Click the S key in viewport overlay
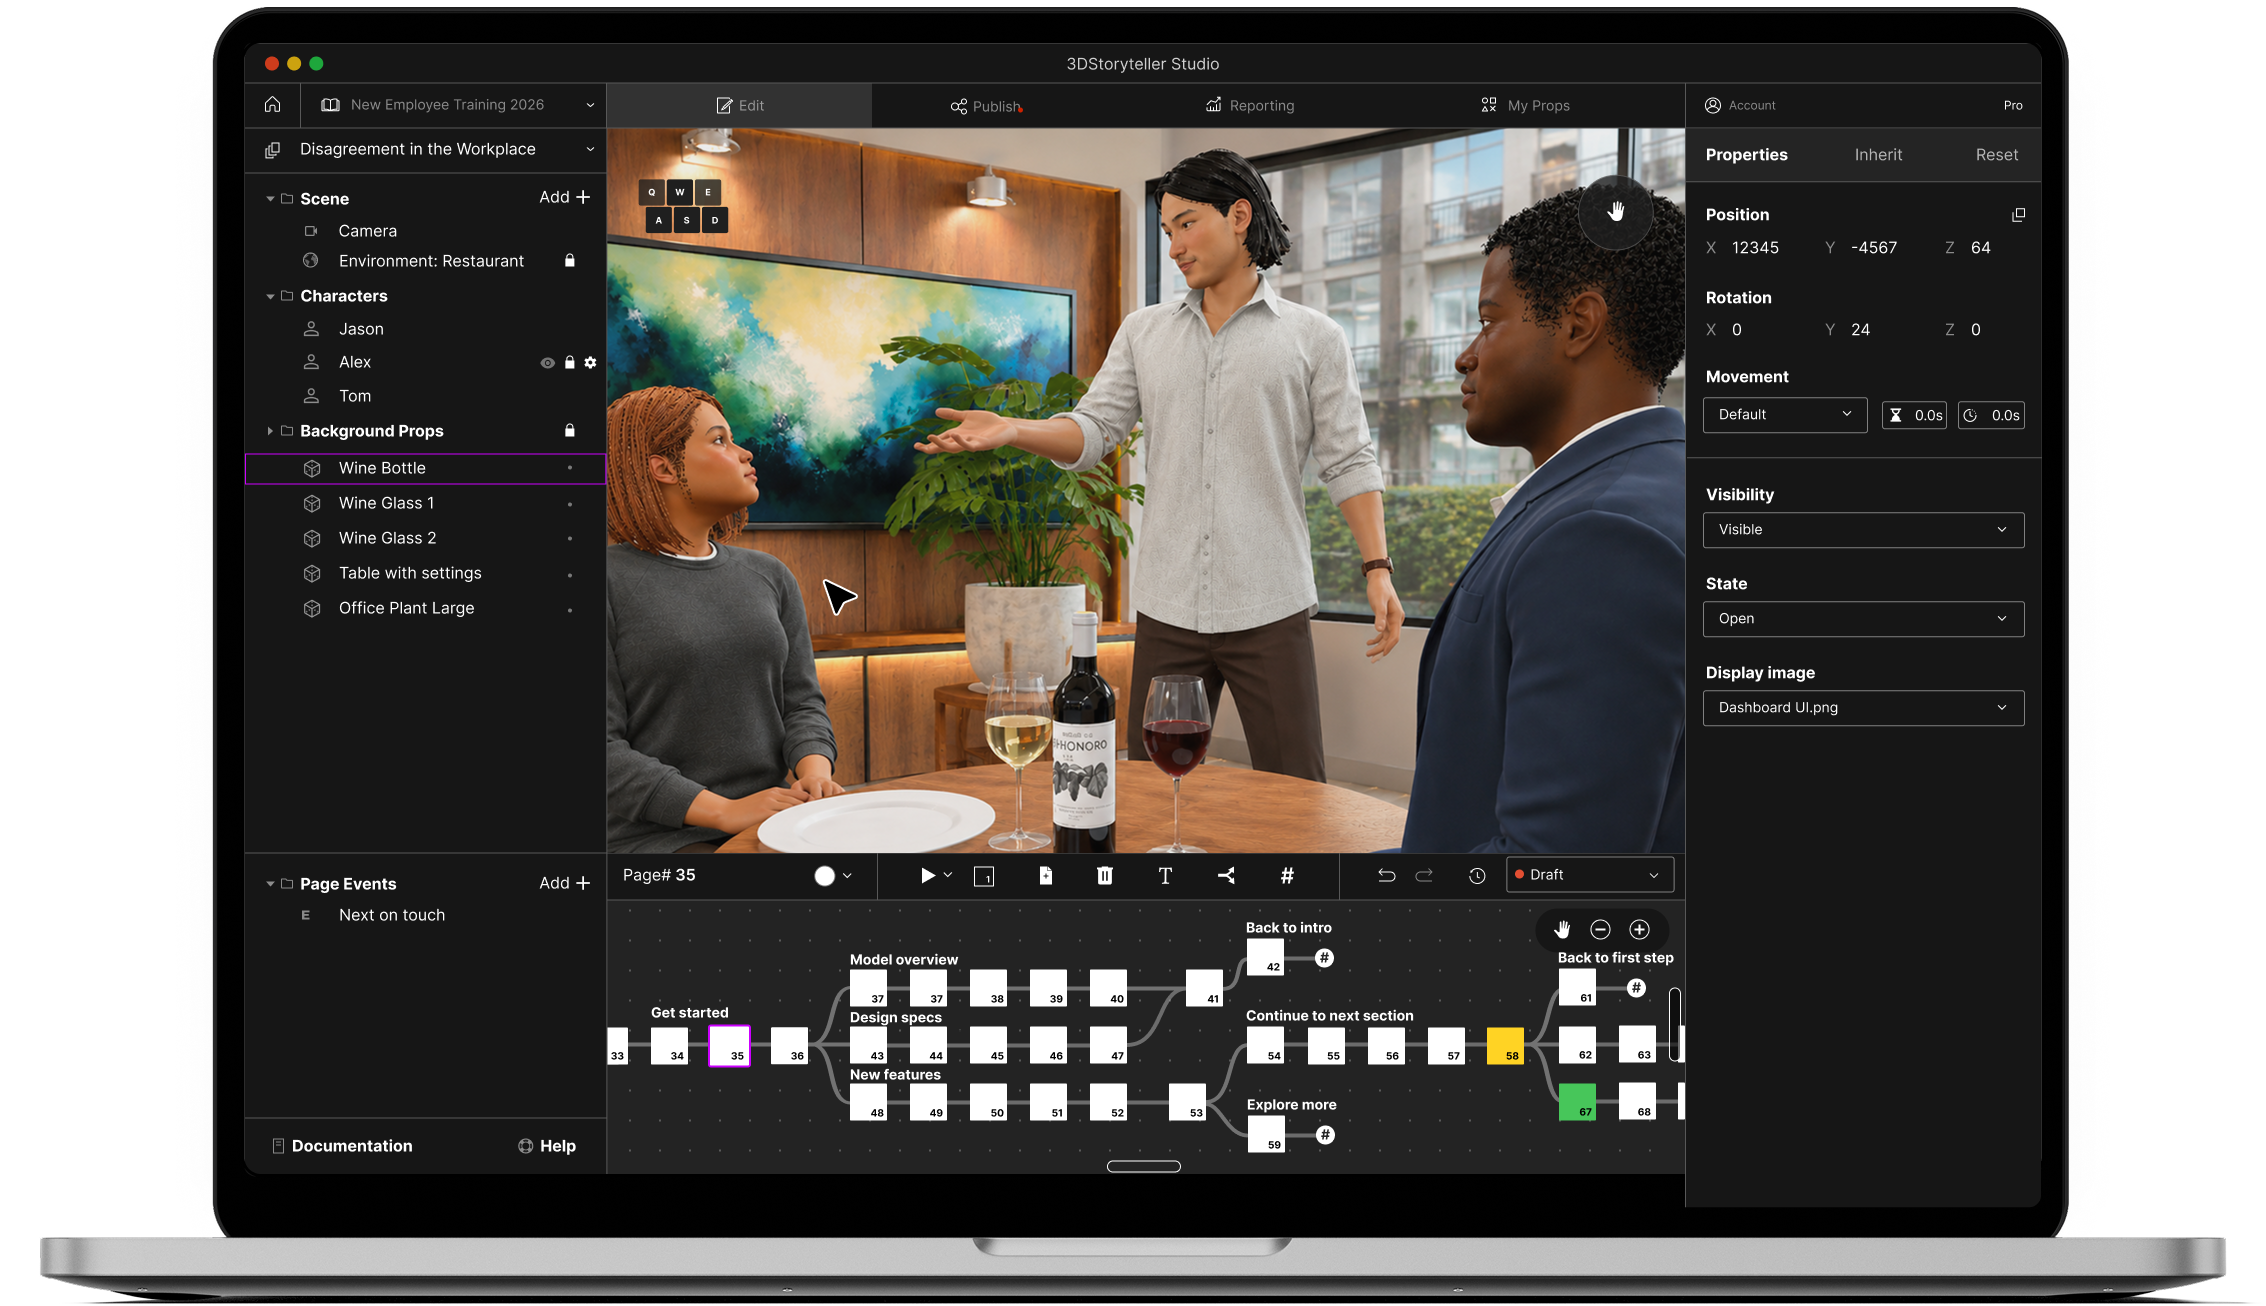 (687, 220)
